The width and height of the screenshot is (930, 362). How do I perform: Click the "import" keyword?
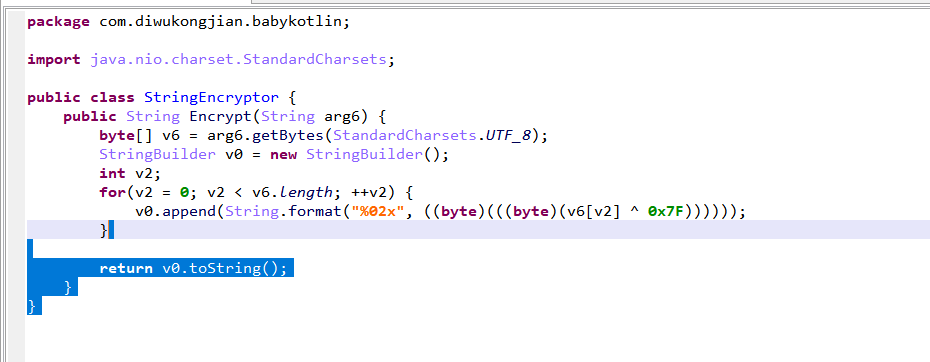(53, 60)
